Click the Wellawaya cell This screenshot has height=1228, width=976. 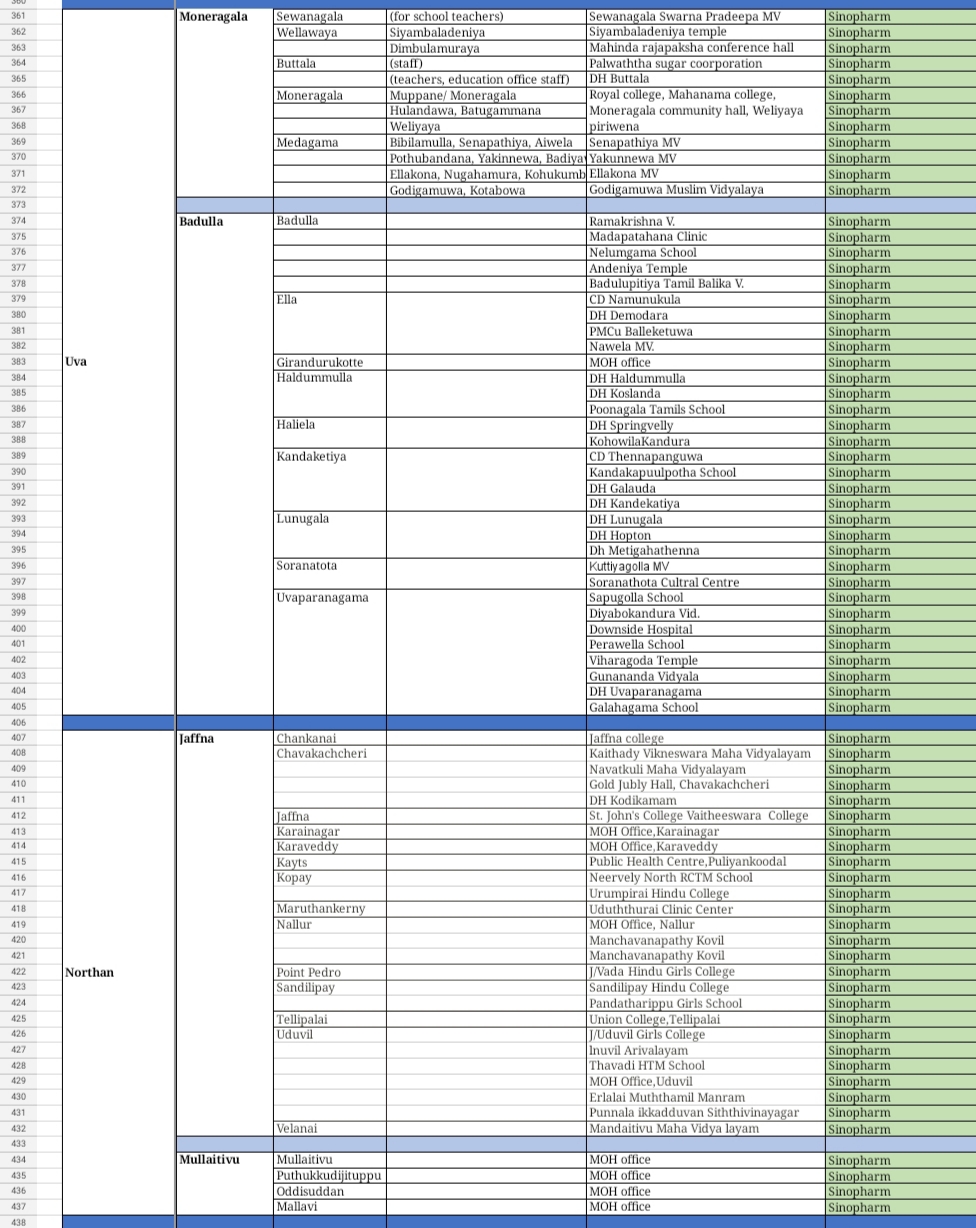pyautogui.click(x=330, y=33)
